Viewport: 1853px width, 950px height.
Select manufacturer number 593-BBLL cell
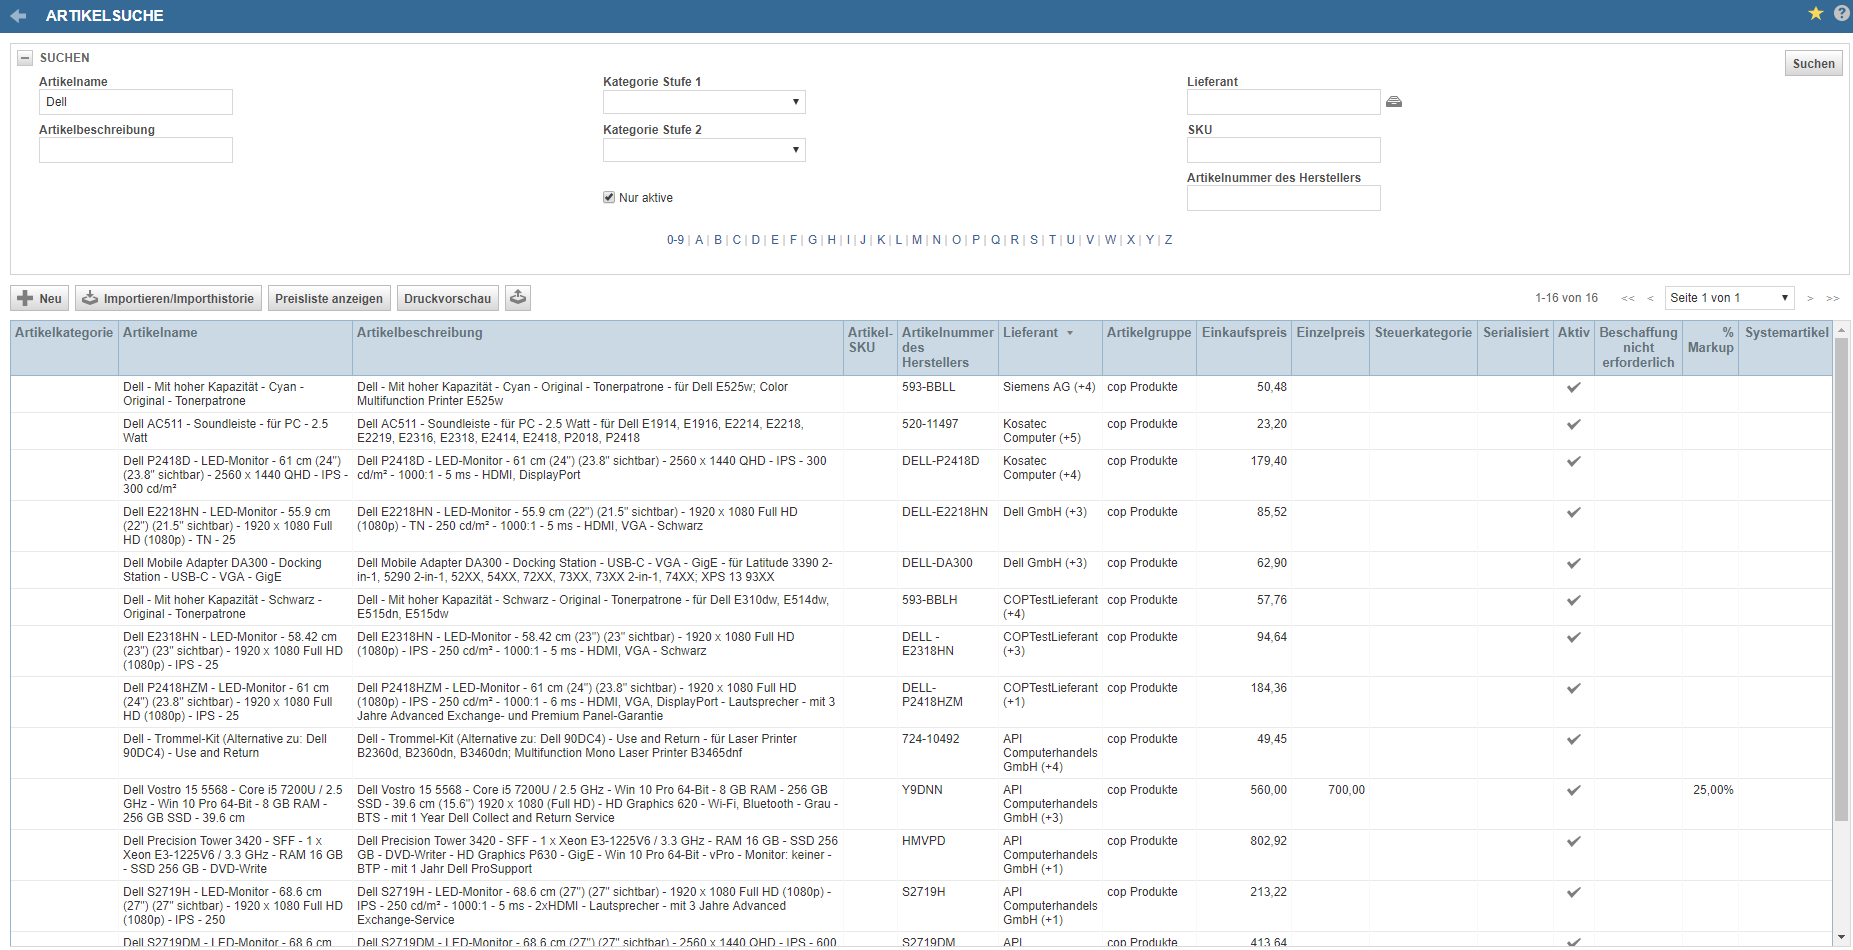tap(928, 387)
